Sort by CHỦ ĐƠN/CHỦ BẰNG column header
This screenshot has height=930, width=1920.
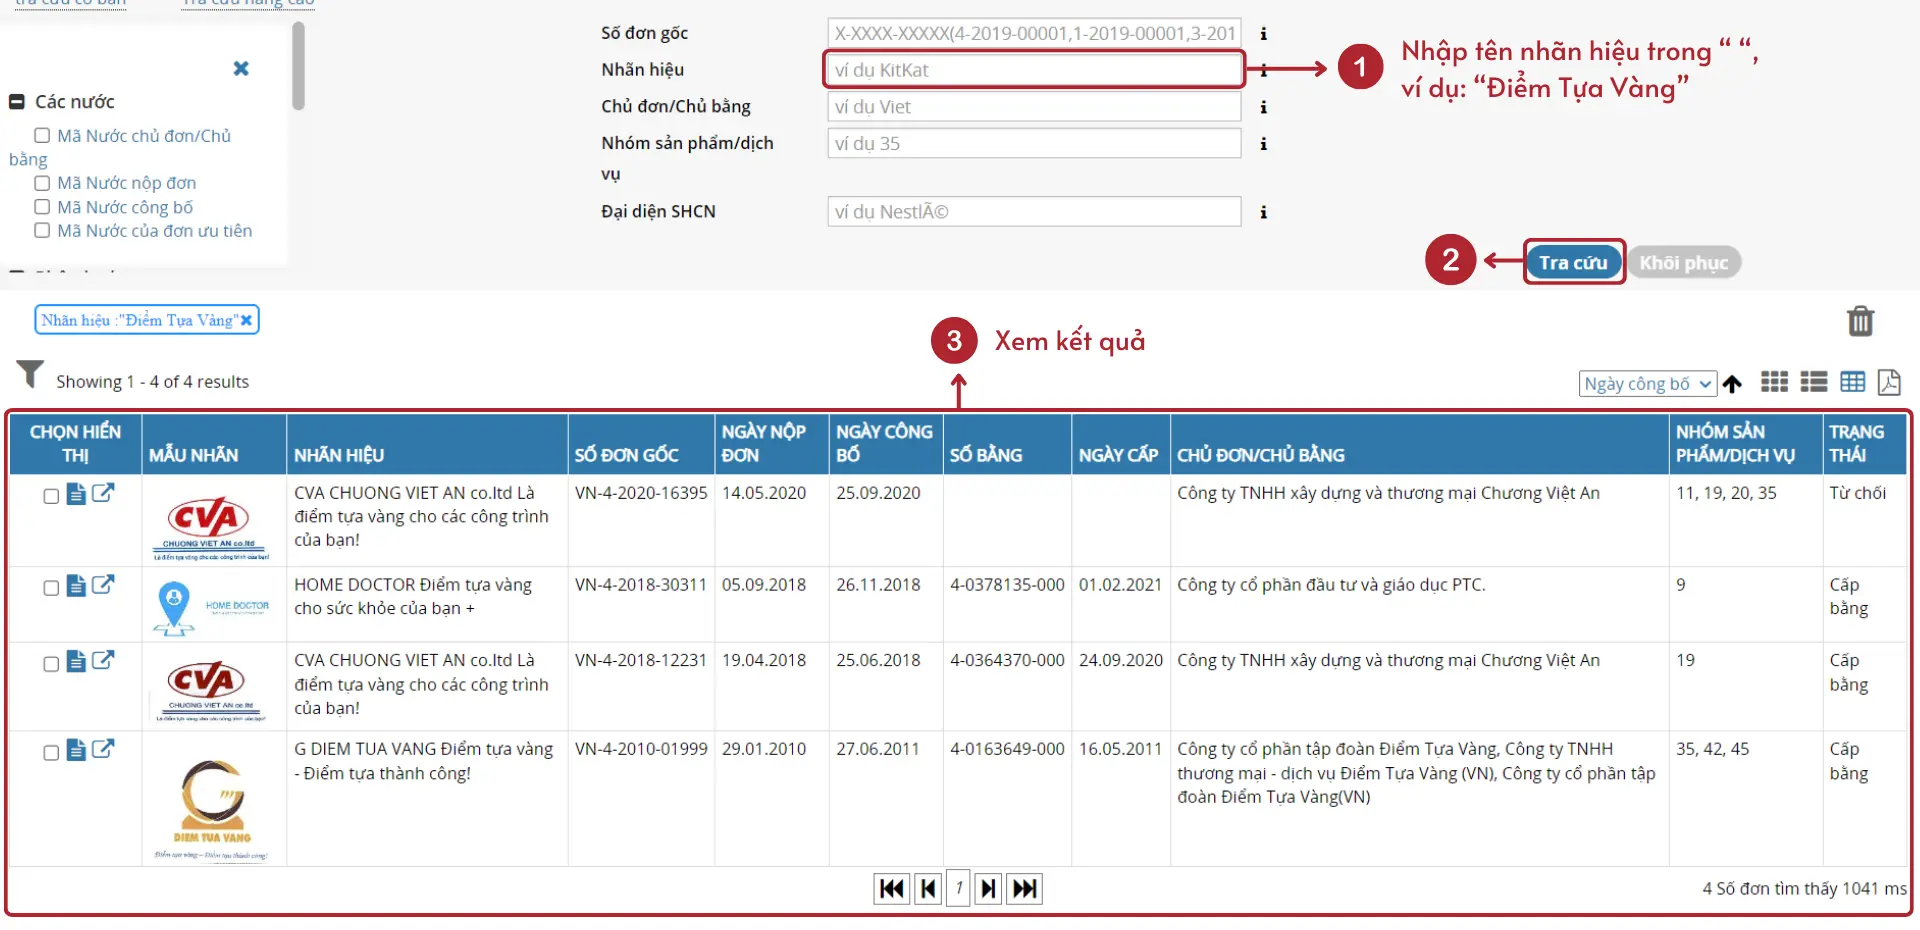pos(1260,455)
